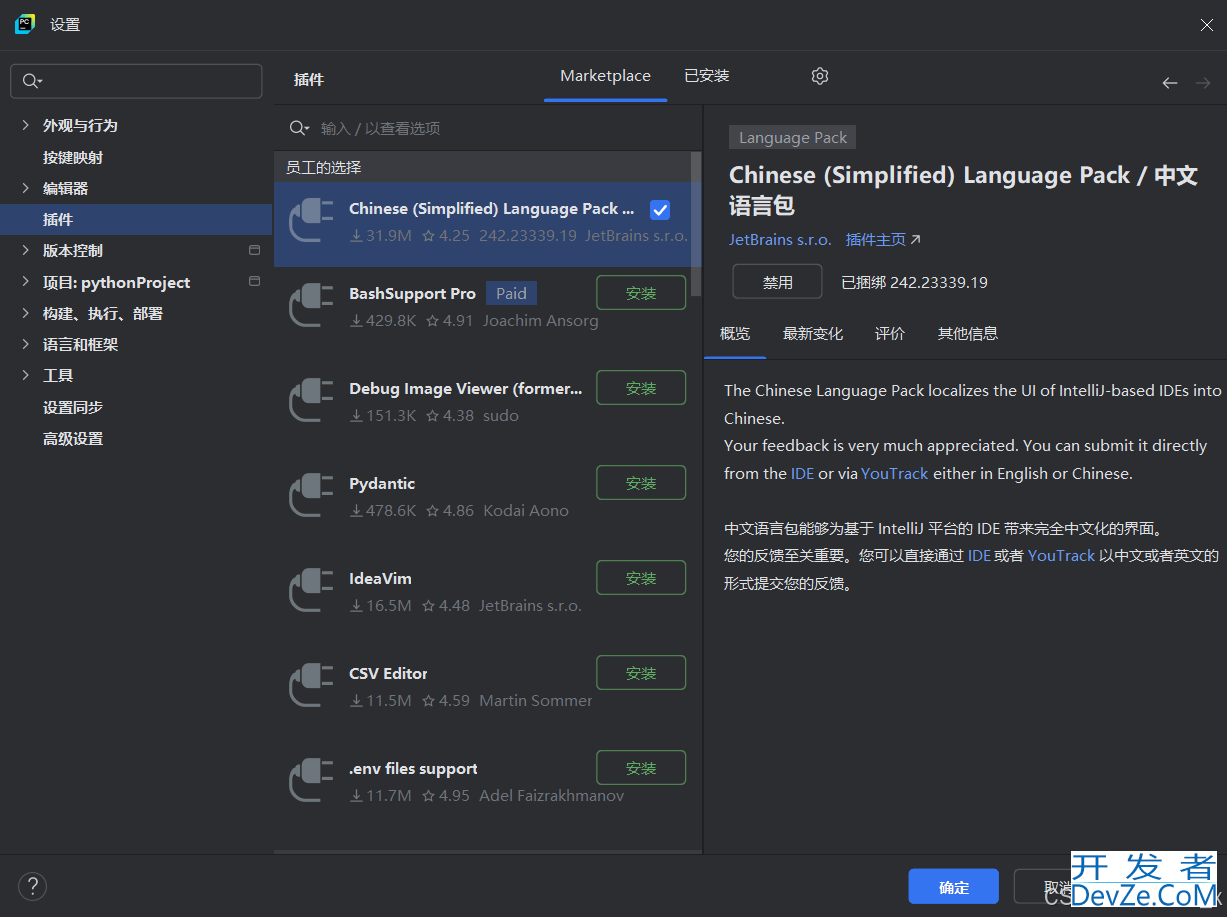The image size is (1227, 917).
Task: Open the 评价 tab
Action: (890, 334)
